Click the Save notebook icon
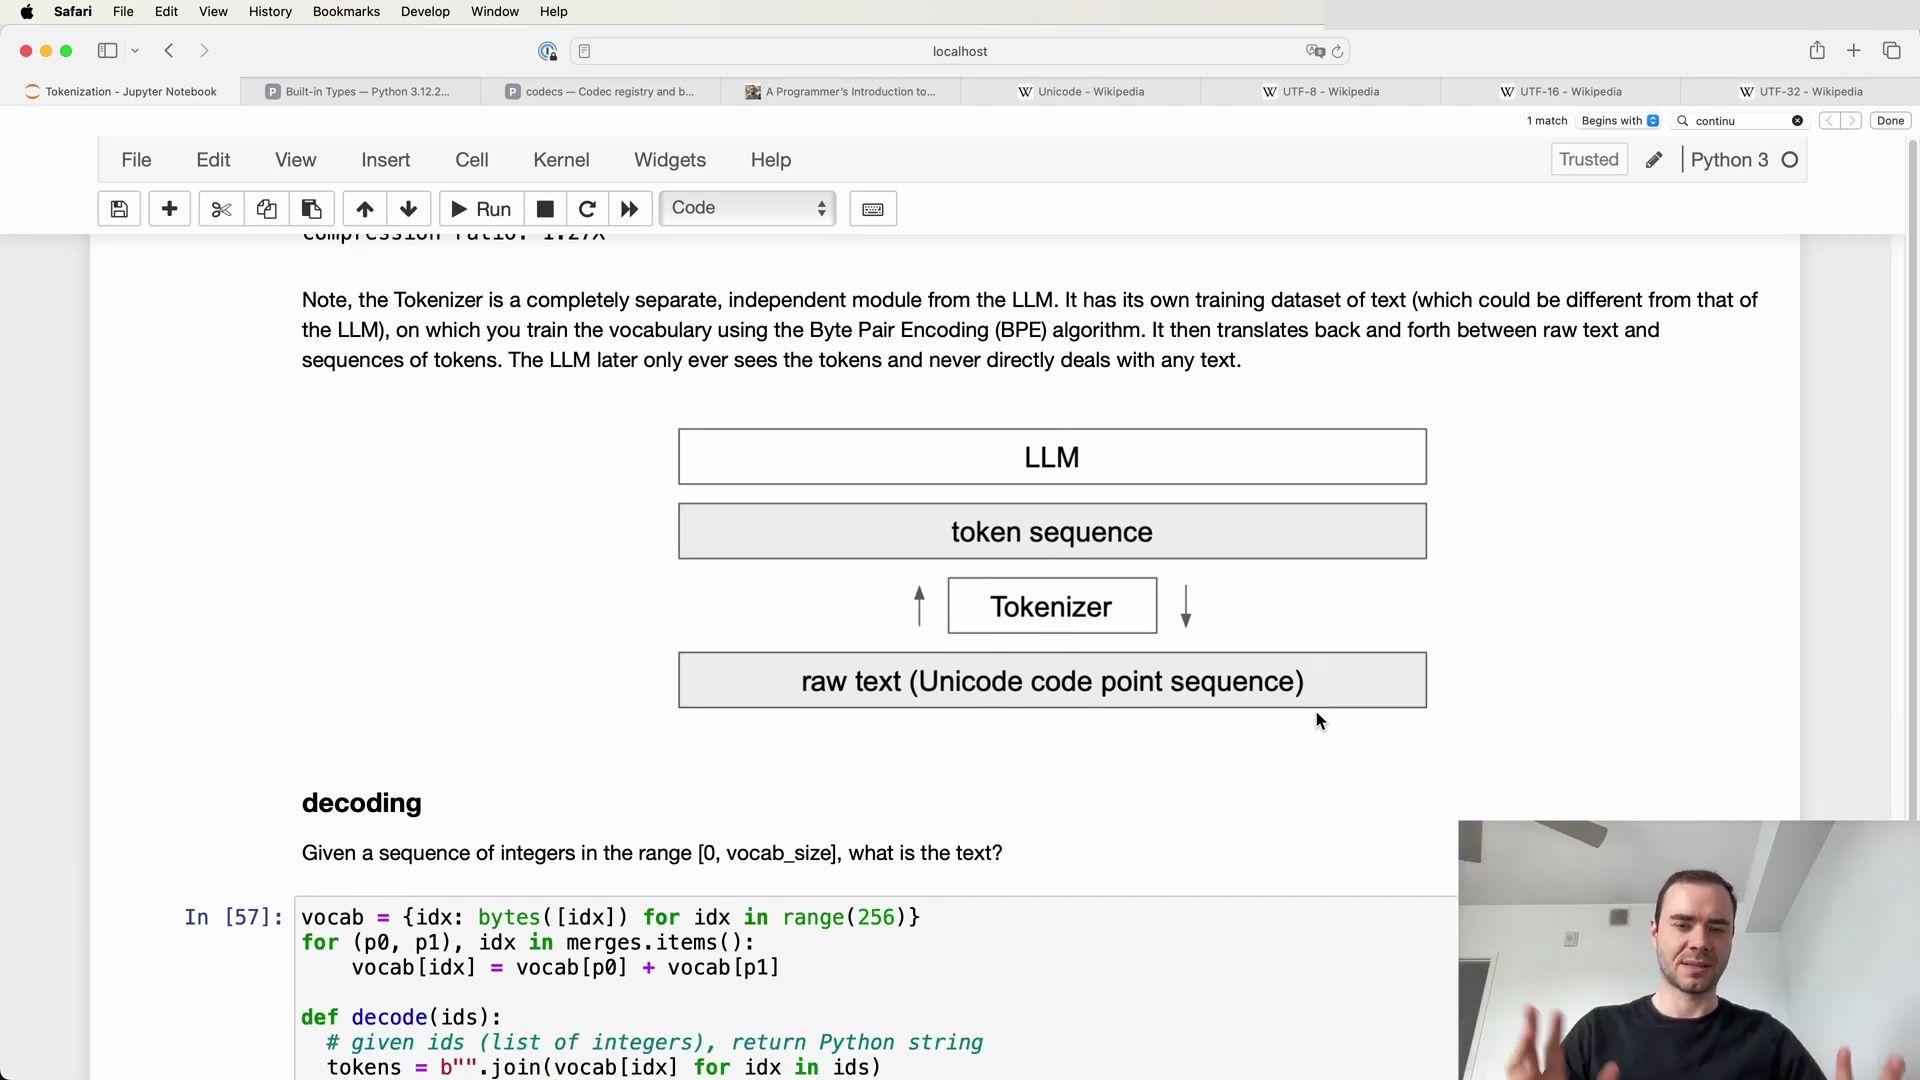Viewport: 1920px width, 1080px height. tap(117, 208)
